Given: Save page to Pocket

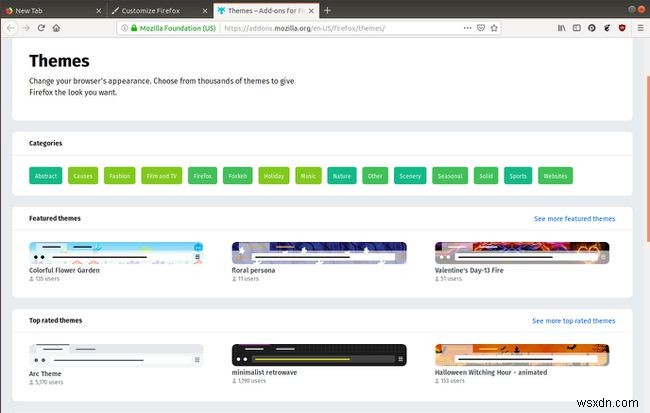Looking at the screenshot, I should (x=481, y=28).
